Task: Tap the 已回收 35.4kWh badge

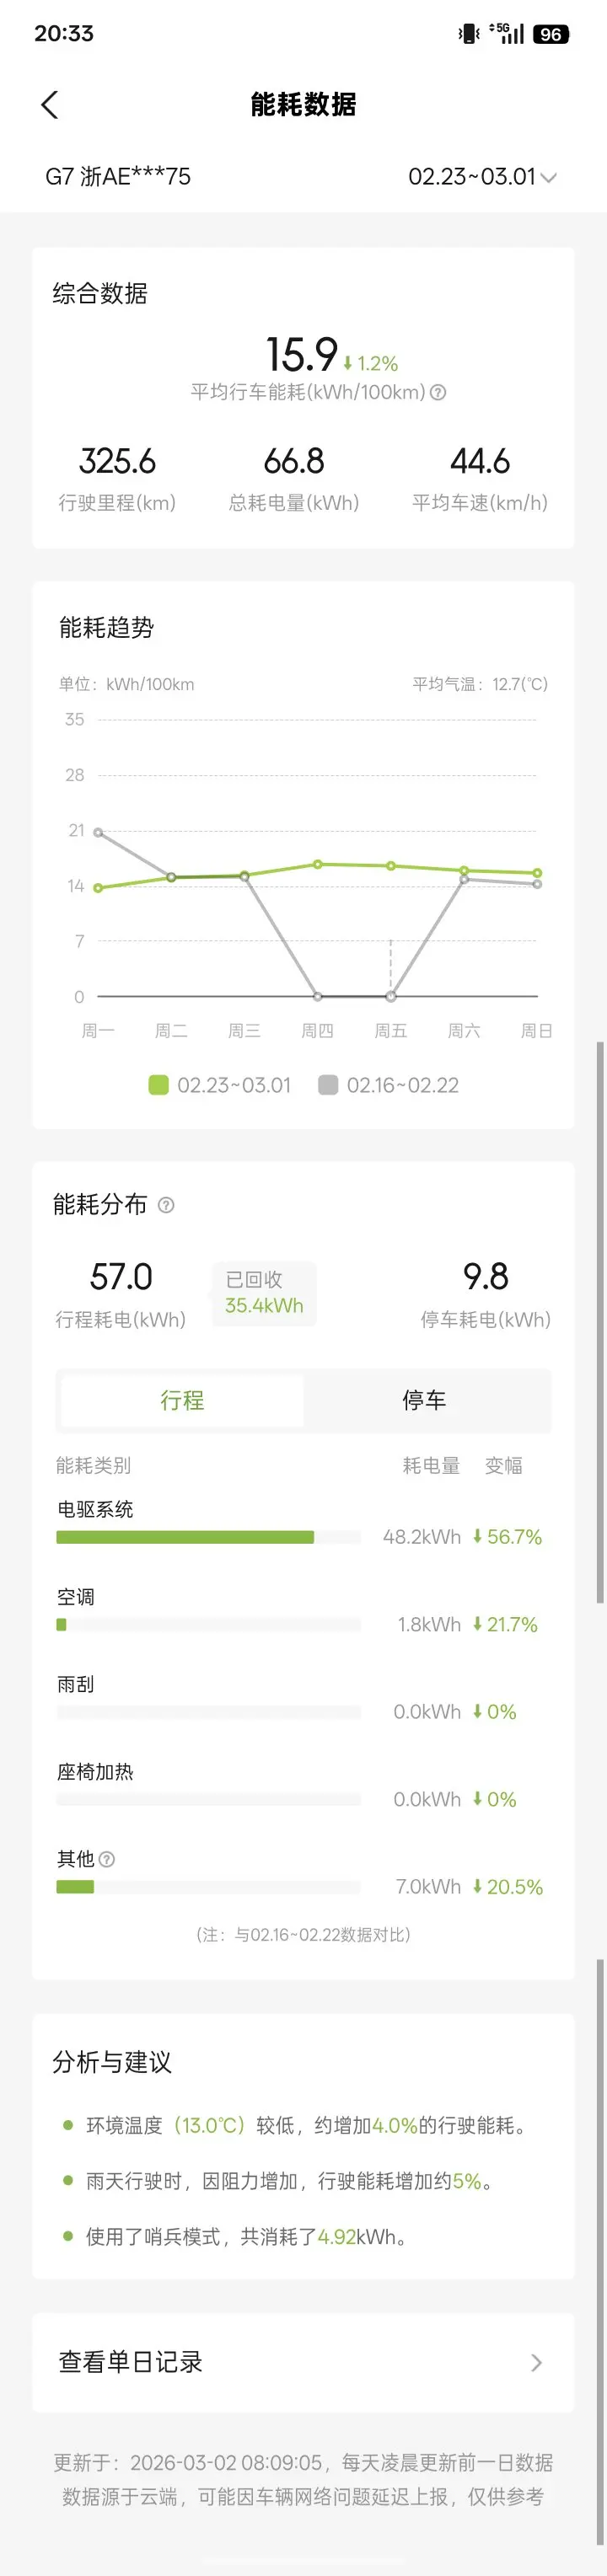Action: (264, 1293)
